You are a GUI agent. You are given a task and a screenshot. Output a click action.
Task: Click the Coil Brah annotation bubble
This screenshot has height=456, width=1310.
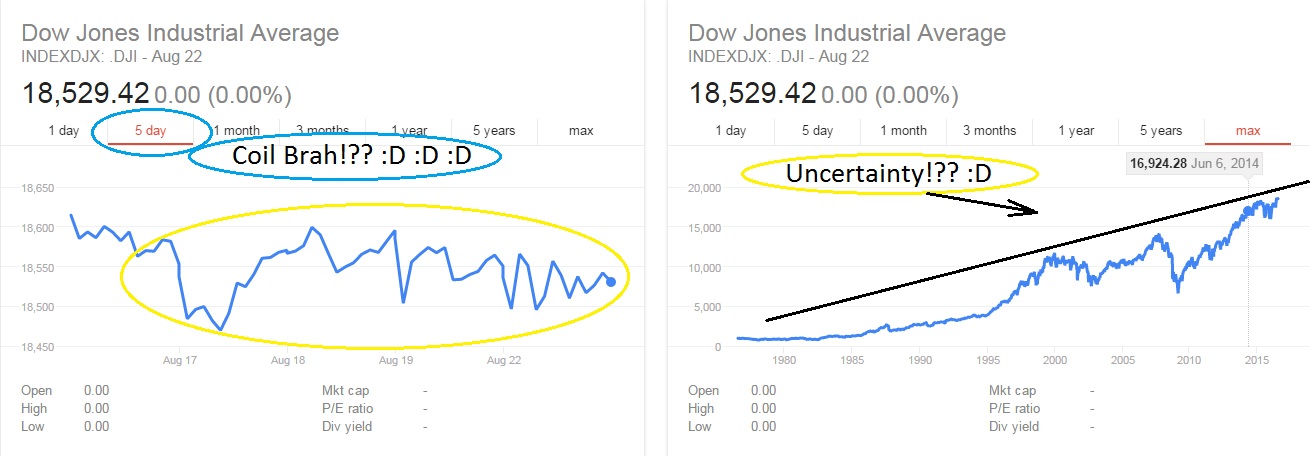pyautogui.click(x=345, y=157)
